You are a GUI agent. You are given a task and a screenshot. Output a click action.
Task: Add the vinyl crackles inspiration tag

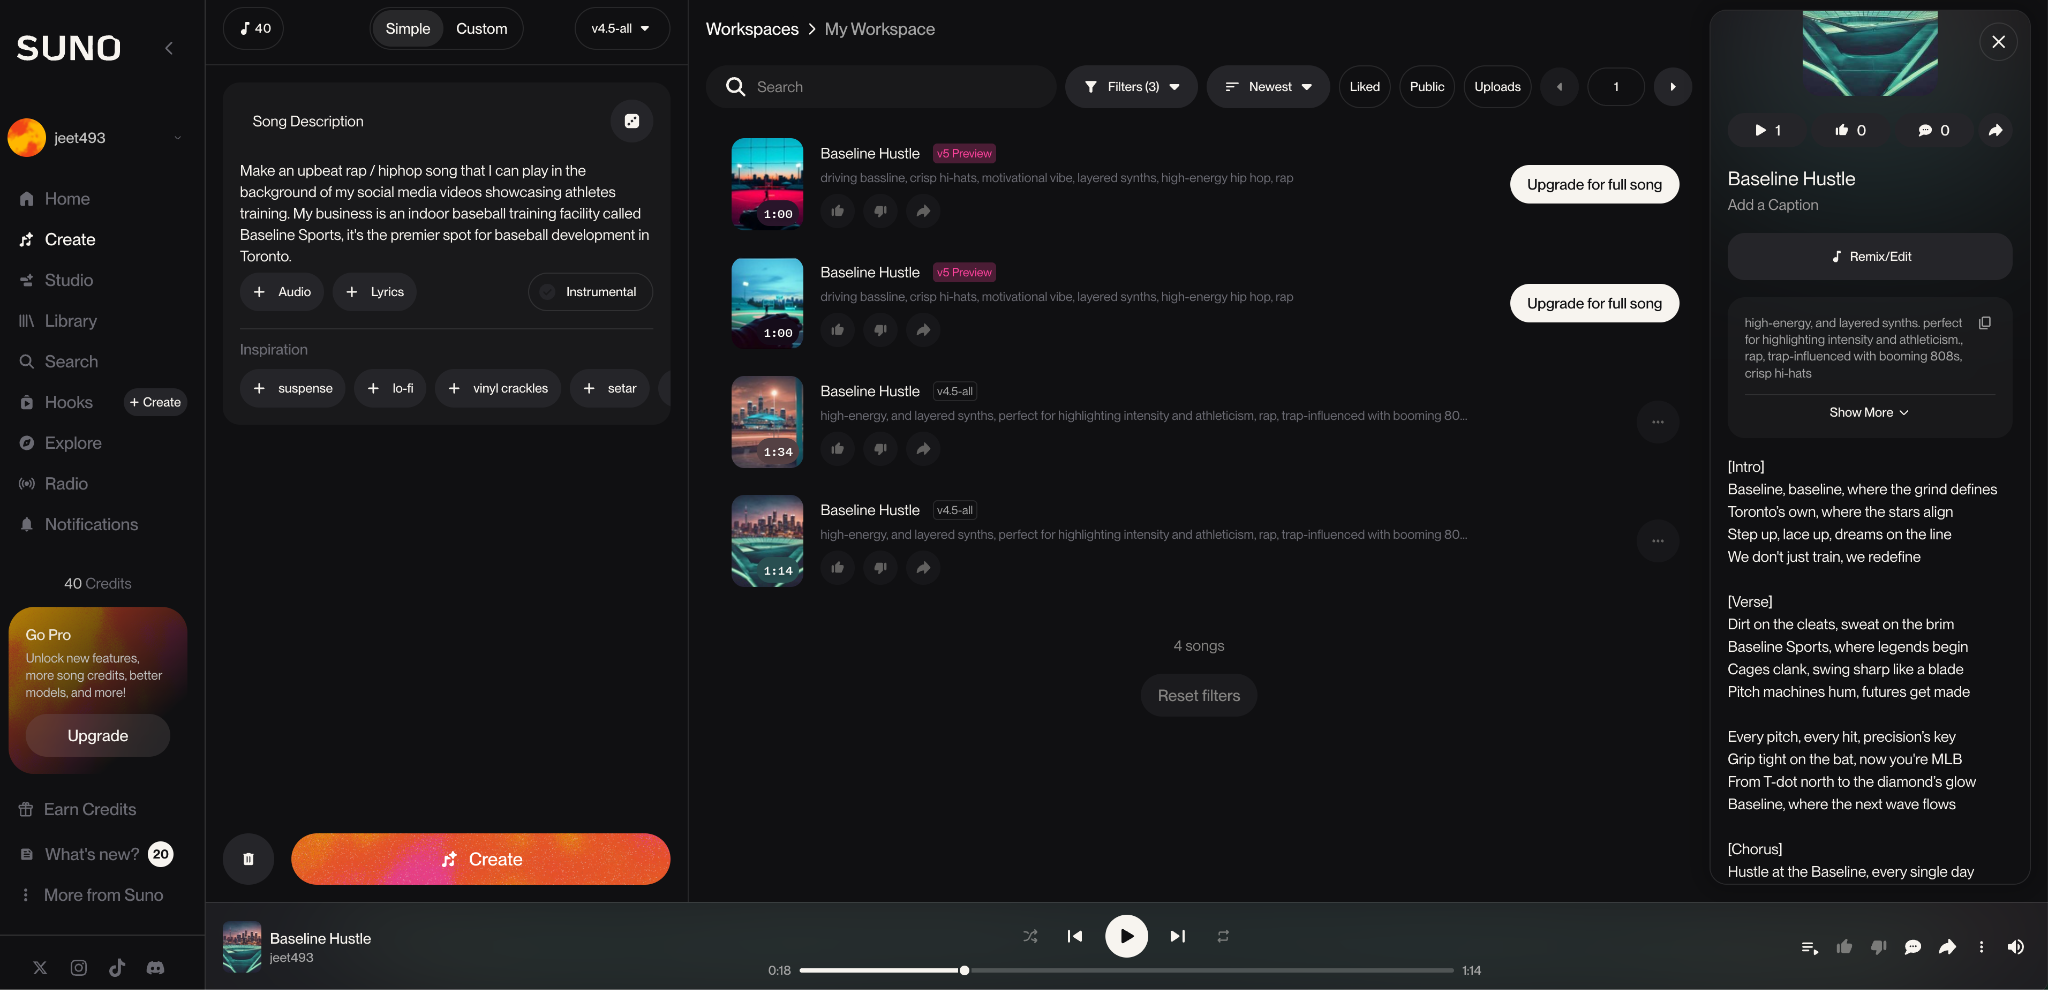click(x=498, y=388)
